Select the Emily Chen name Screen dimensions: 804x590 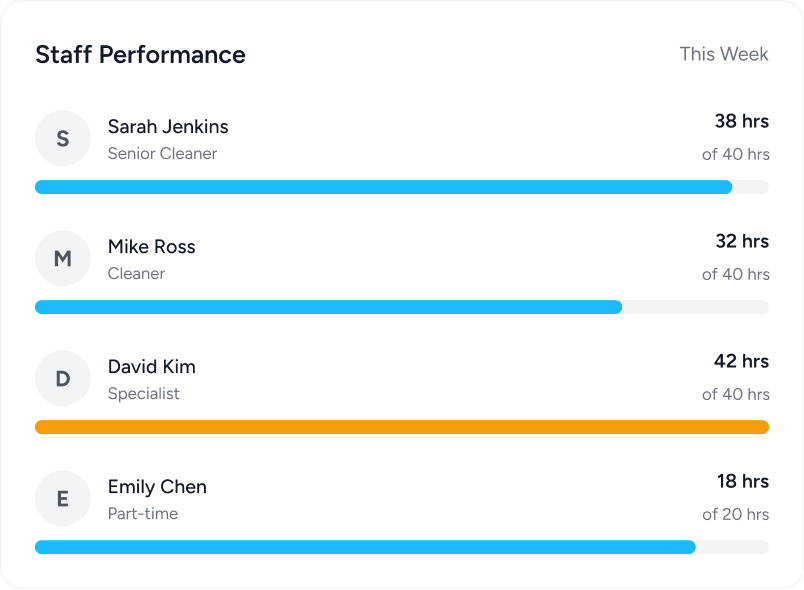click(x=157, y=487)
